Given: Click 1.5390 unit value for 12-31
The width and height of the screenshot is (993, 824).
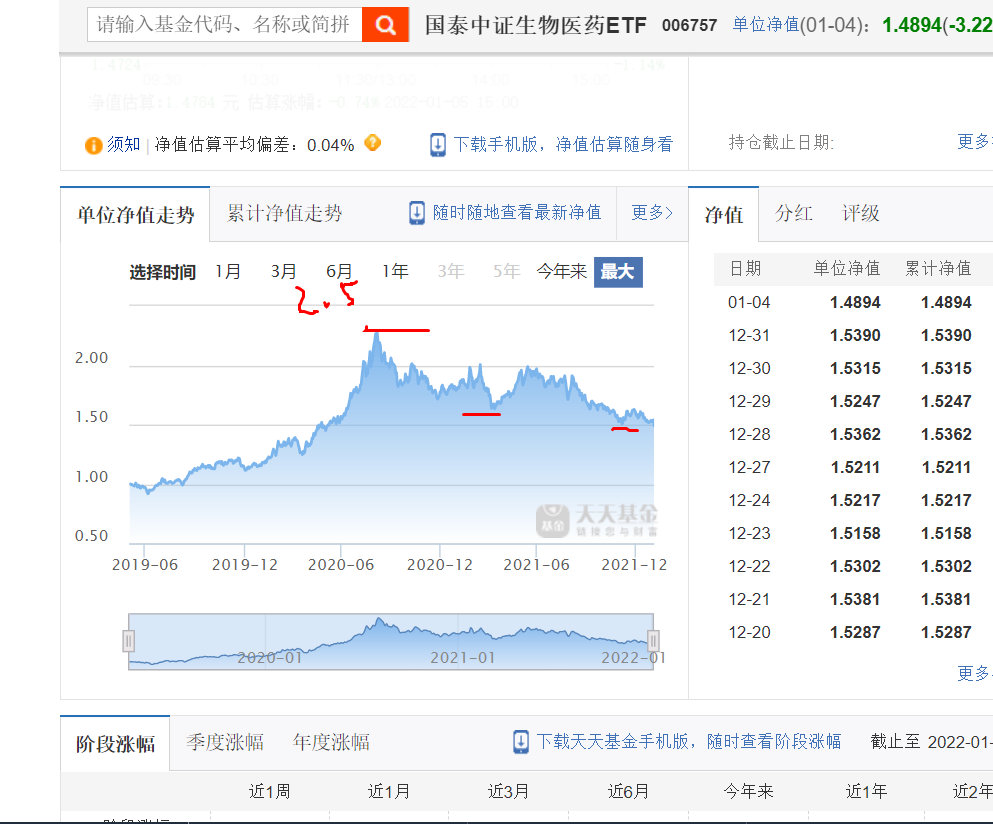Looking at the screenshot, I should point(855,335).
